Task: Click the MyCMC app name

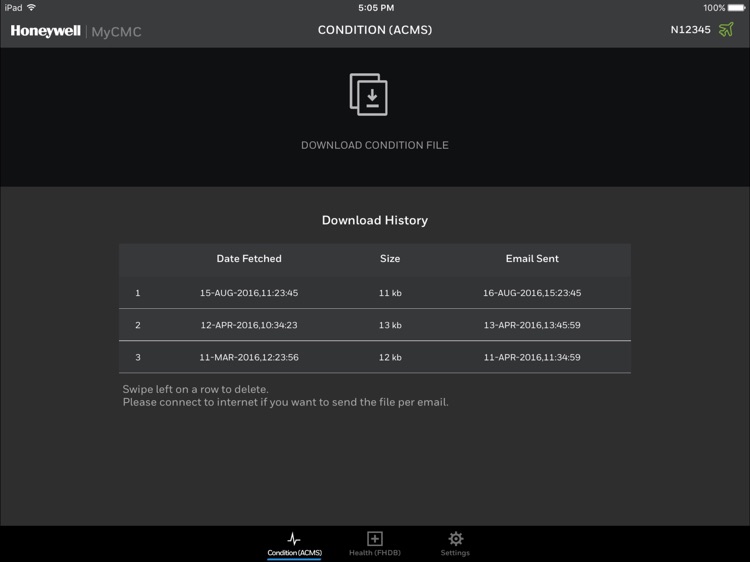Action: [x=116, y=32]
